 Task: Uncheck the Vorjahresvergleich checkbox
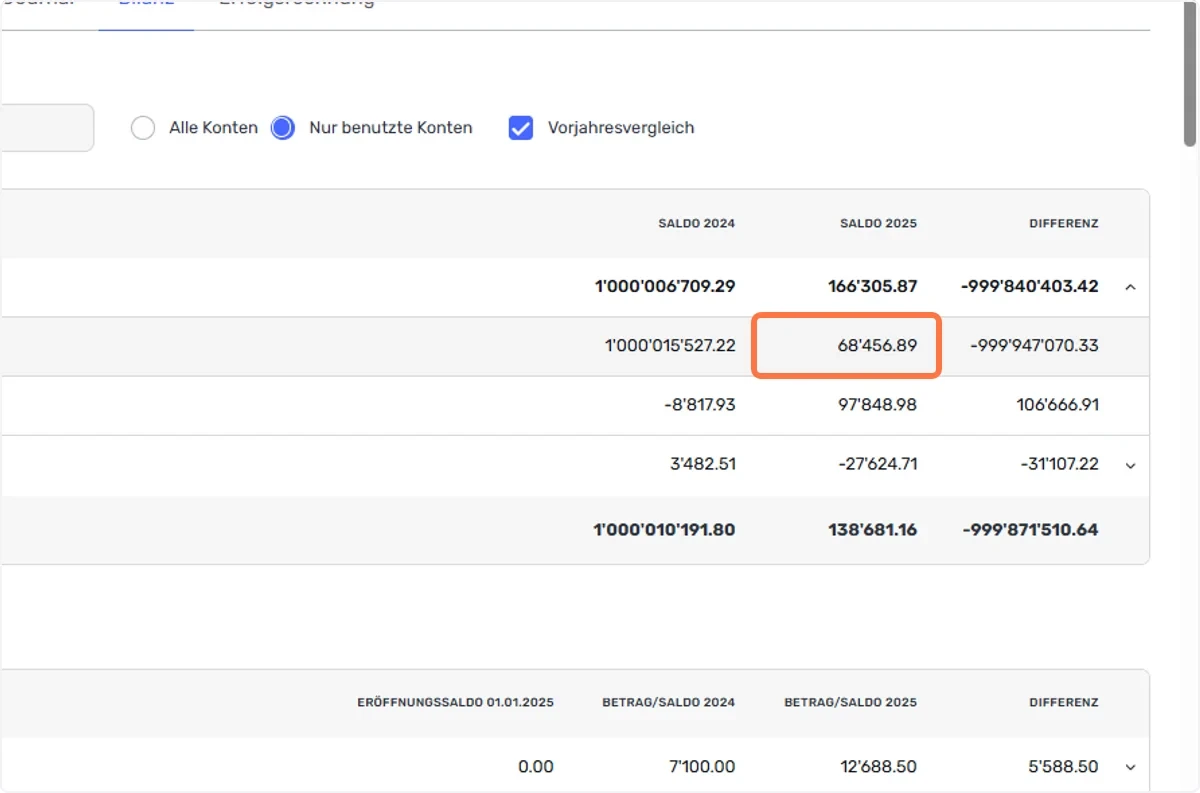click(521, 128)
